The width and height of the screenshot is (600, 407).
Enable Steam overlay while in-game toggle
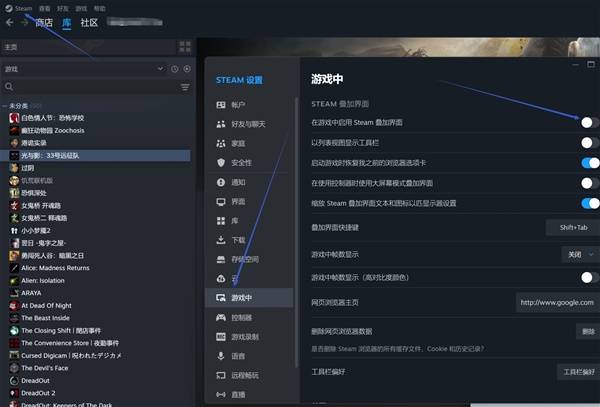tap(590, 122)
